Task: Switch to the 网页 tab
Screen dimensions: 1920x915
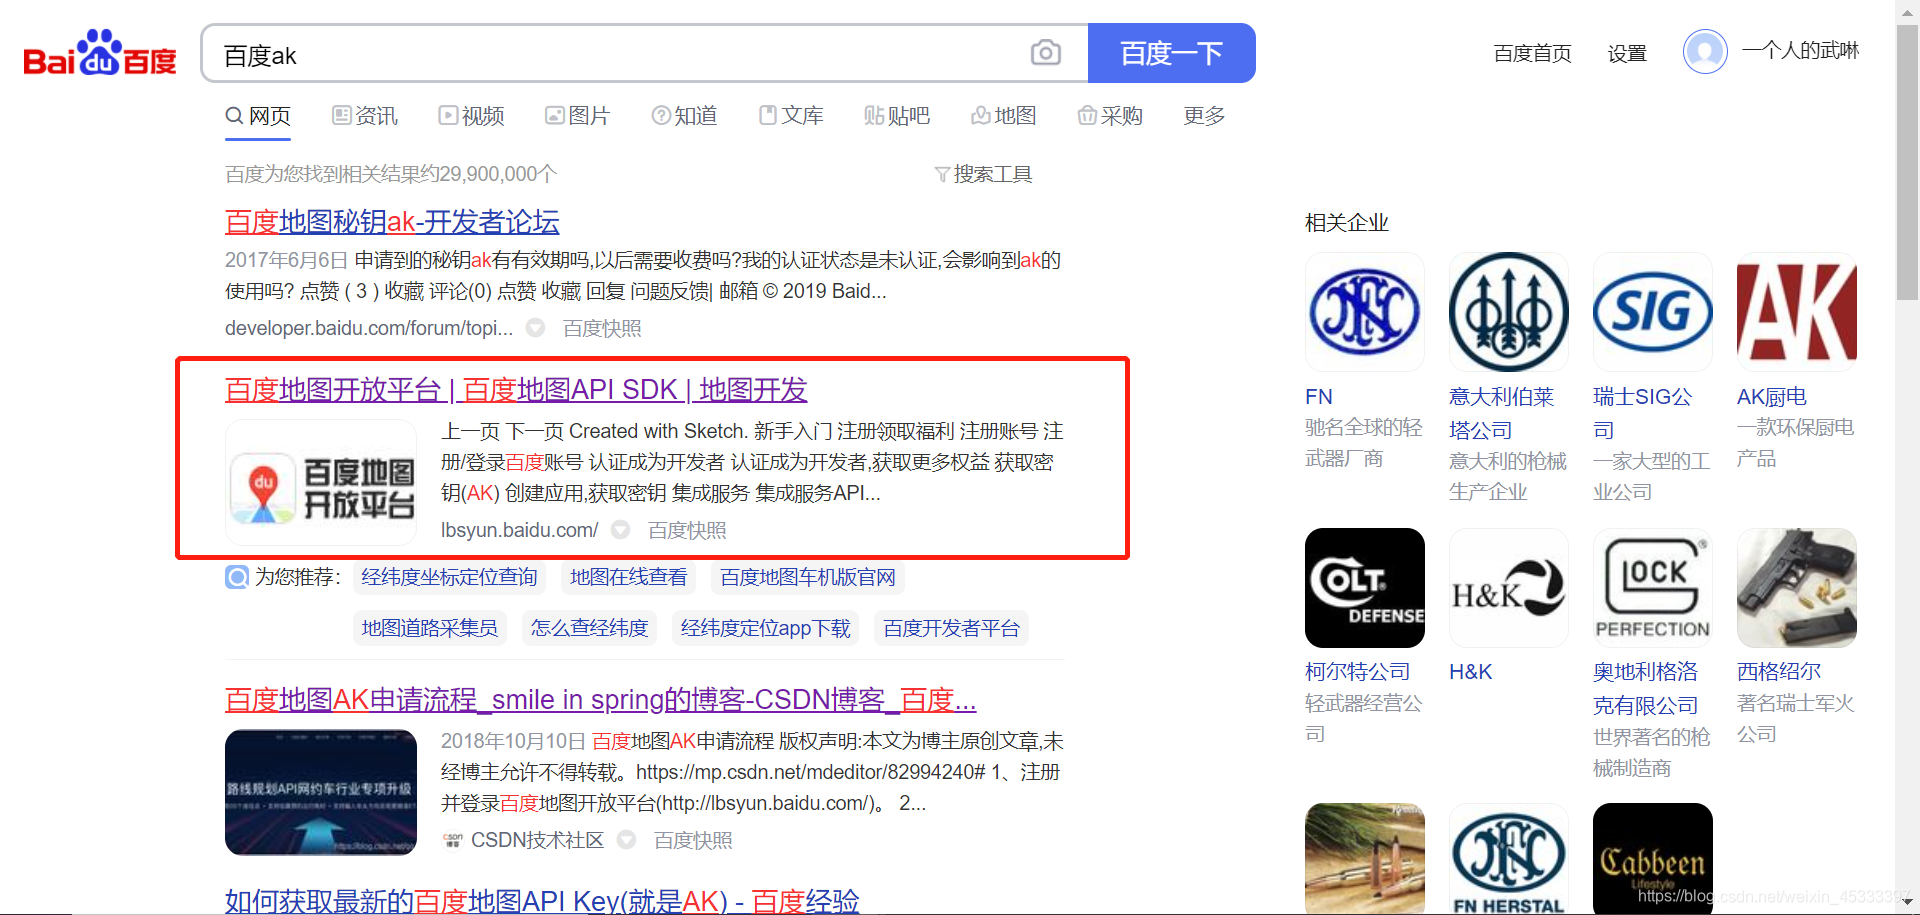Action: point(258,116)
